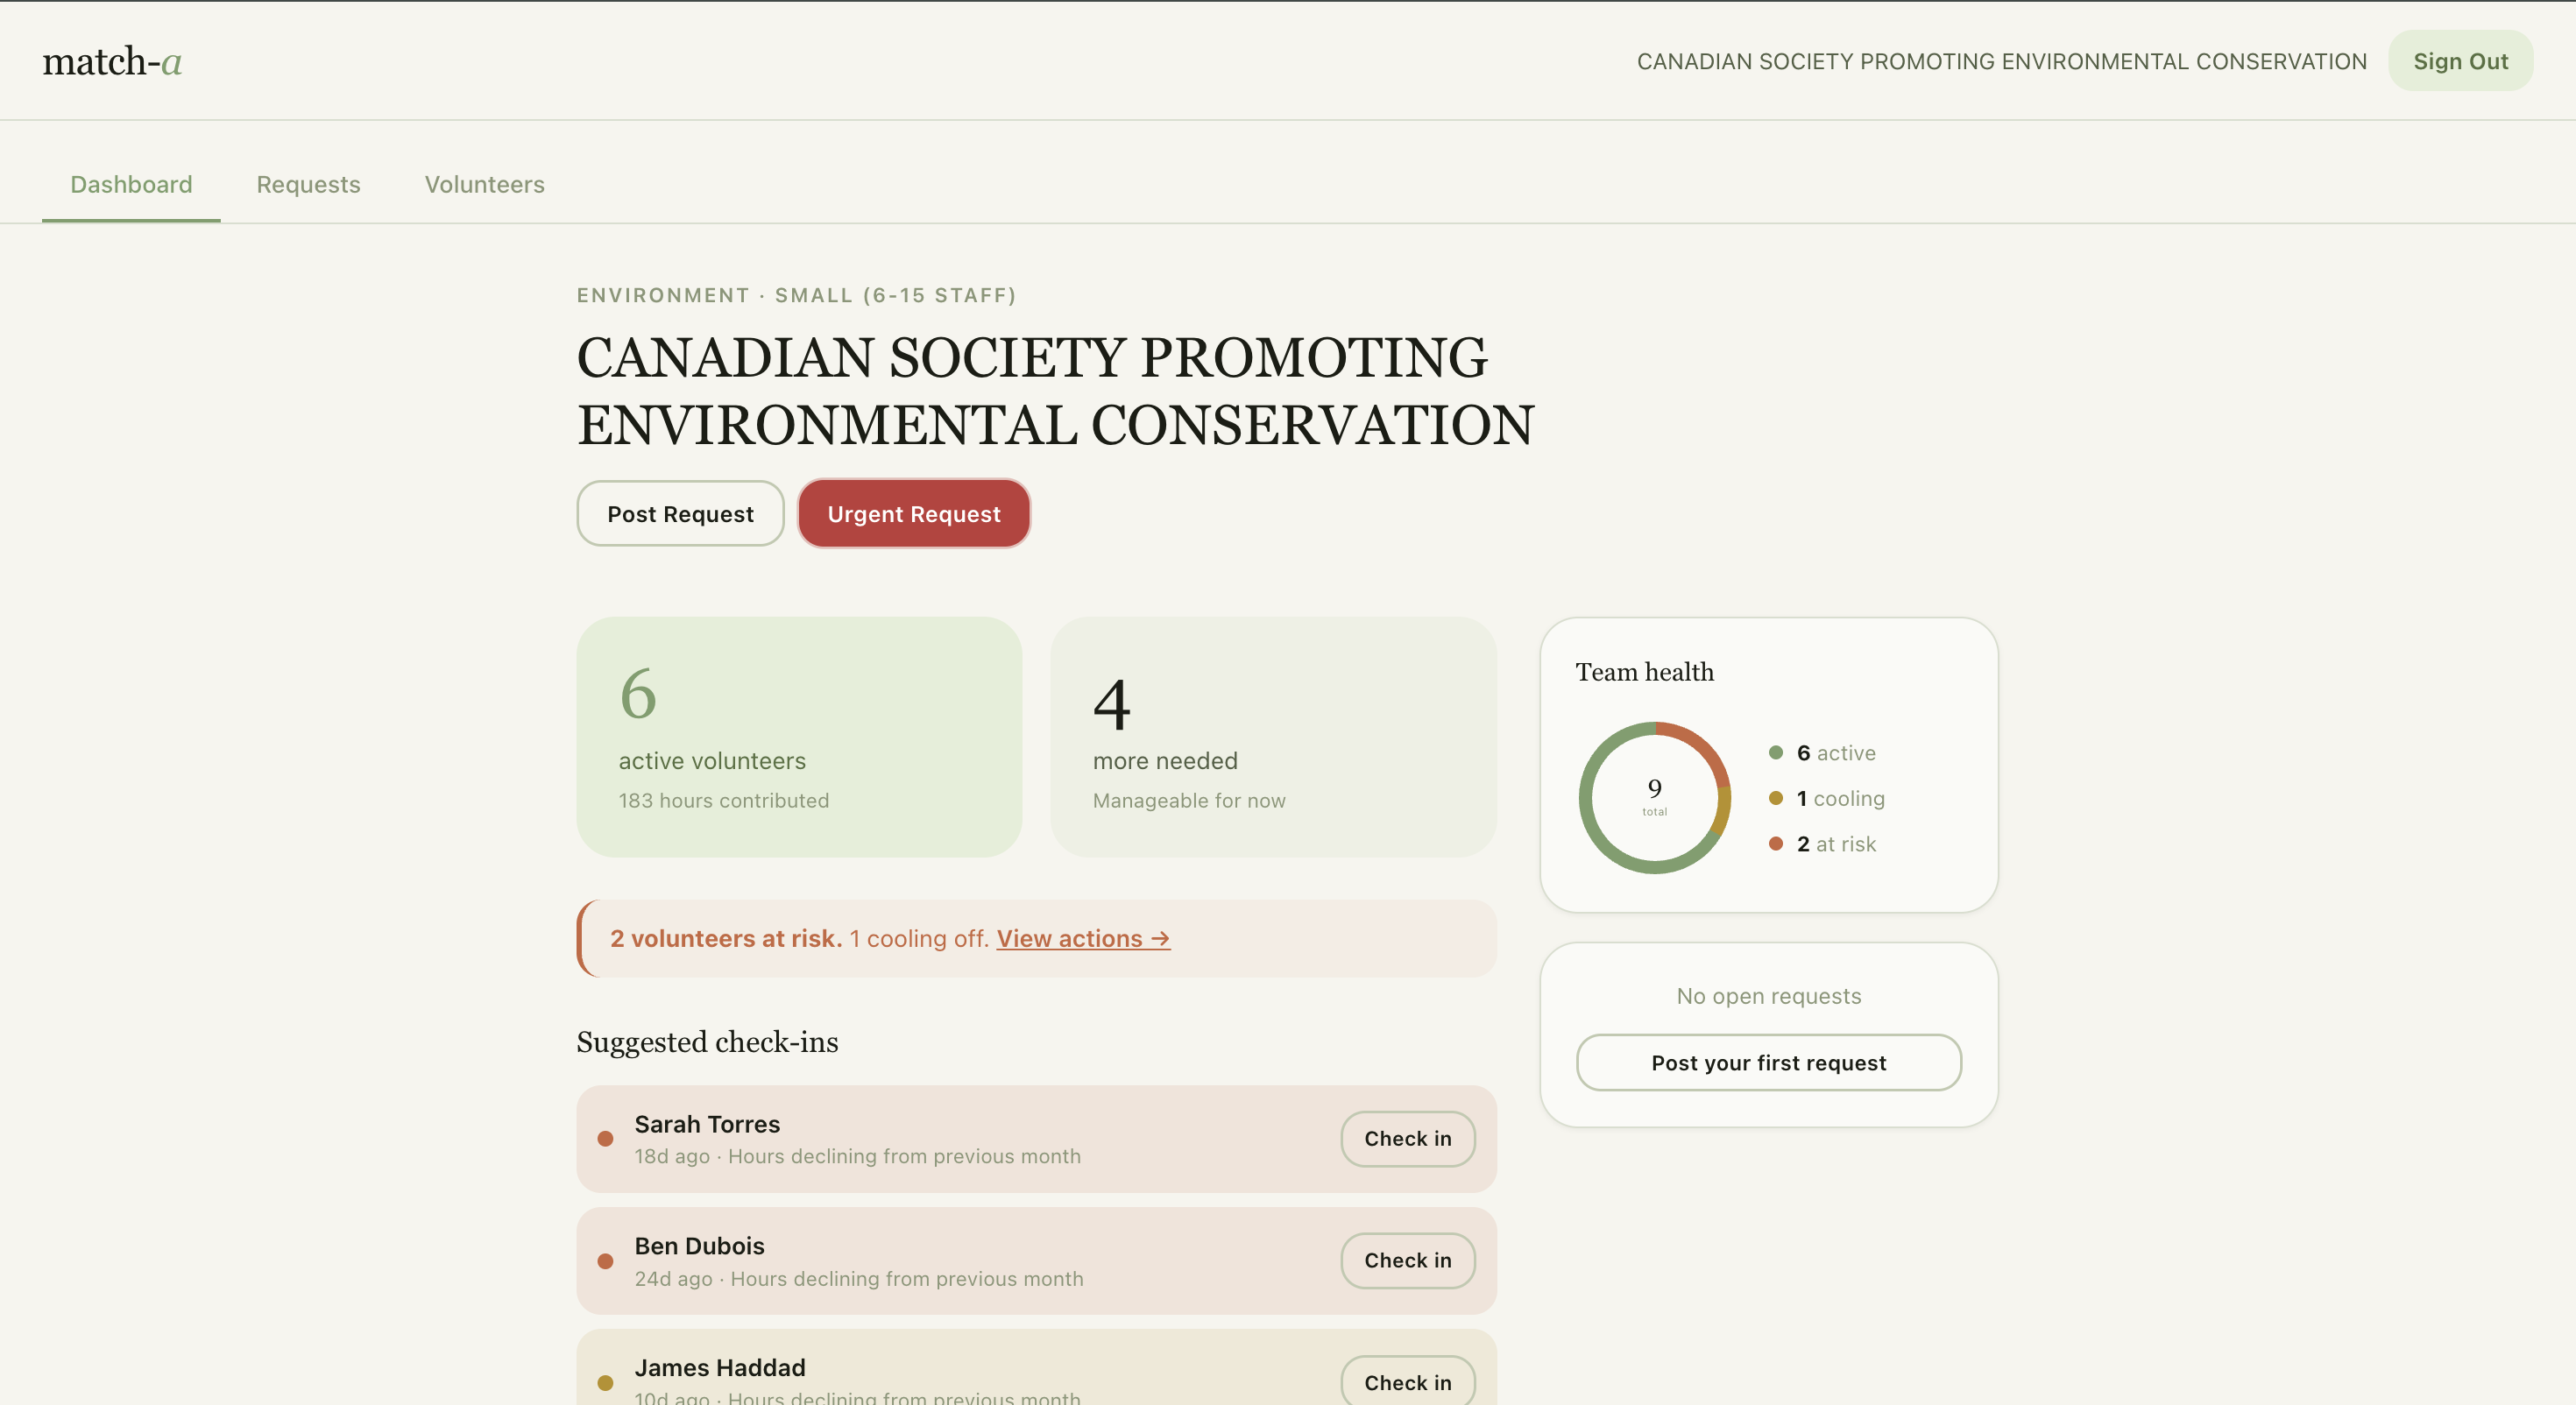Click yellow cooling legend dot

(1776, 798)
